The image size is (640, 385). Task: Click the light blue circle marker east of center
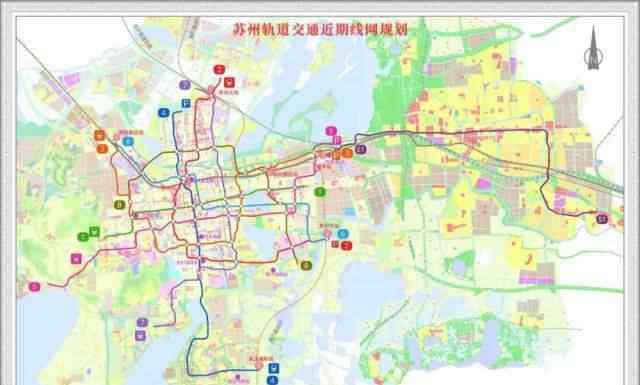click(x=343, y=234)
